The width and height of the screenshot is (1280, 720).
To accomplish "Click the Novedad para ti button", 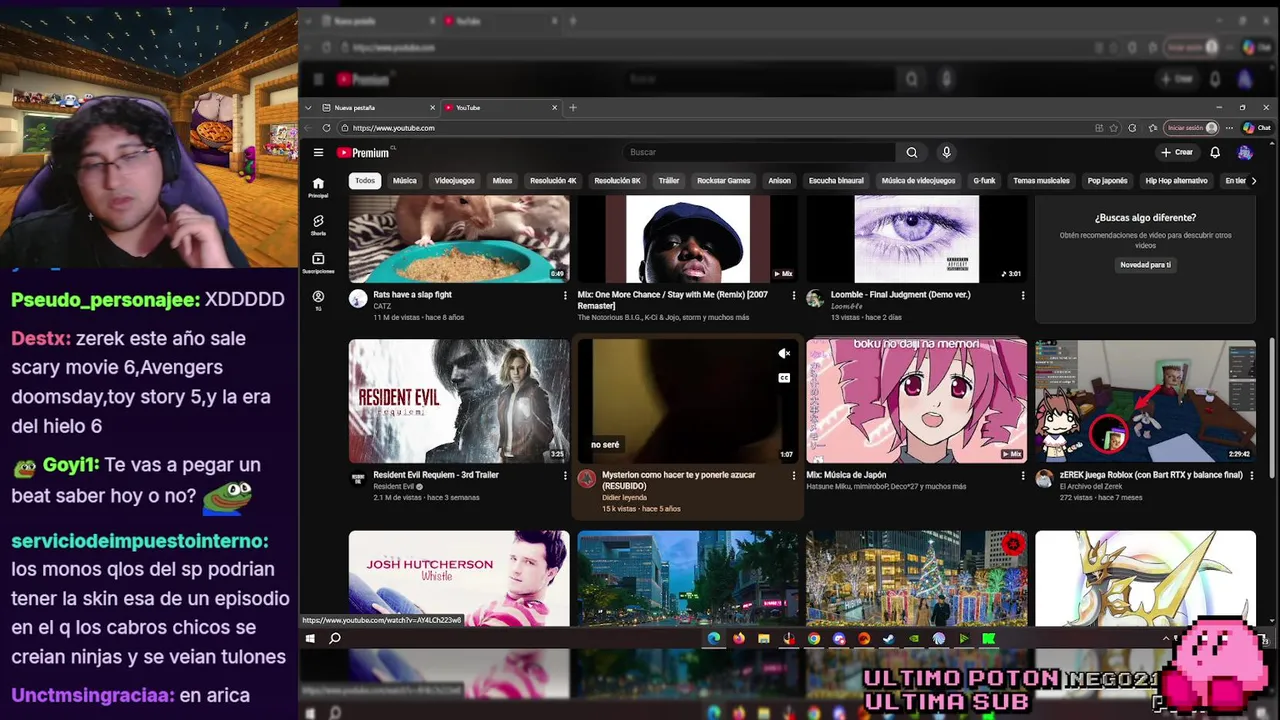I will (1145, 265).
